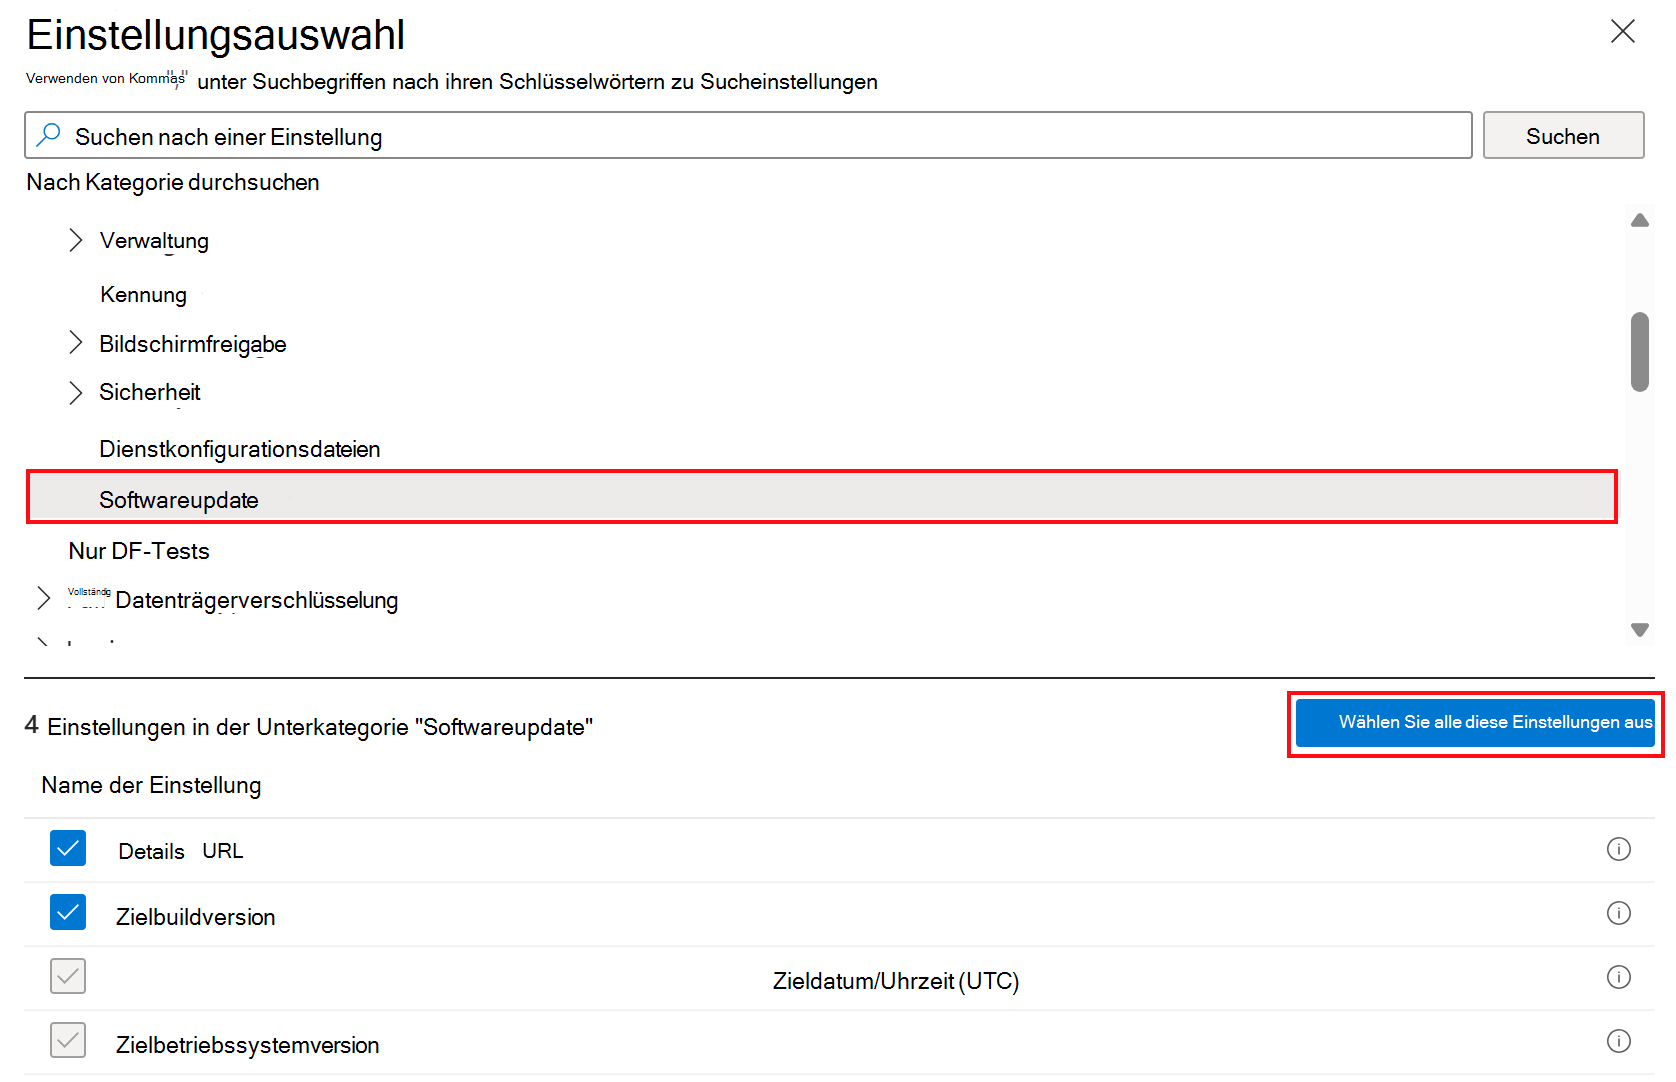Expand the Datenträgerverschlüsselung category
Viewport: 1676px width, 1082px height.
click(43, 599)
